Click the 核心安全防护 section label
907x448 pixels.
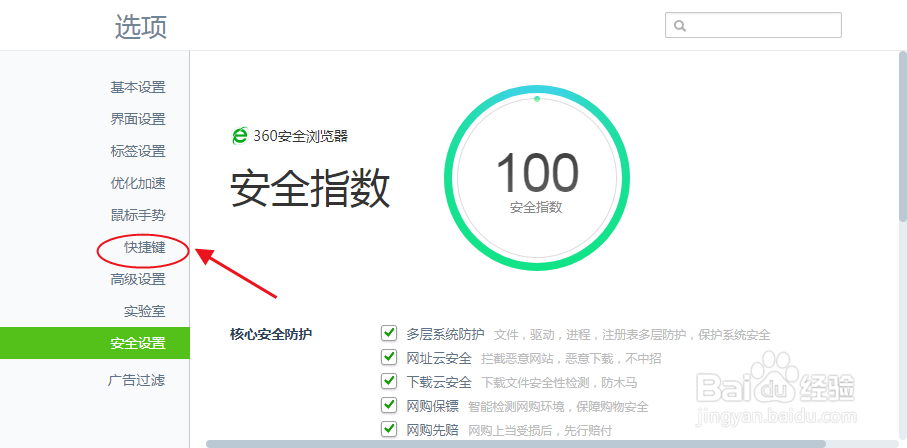(271, 334)
